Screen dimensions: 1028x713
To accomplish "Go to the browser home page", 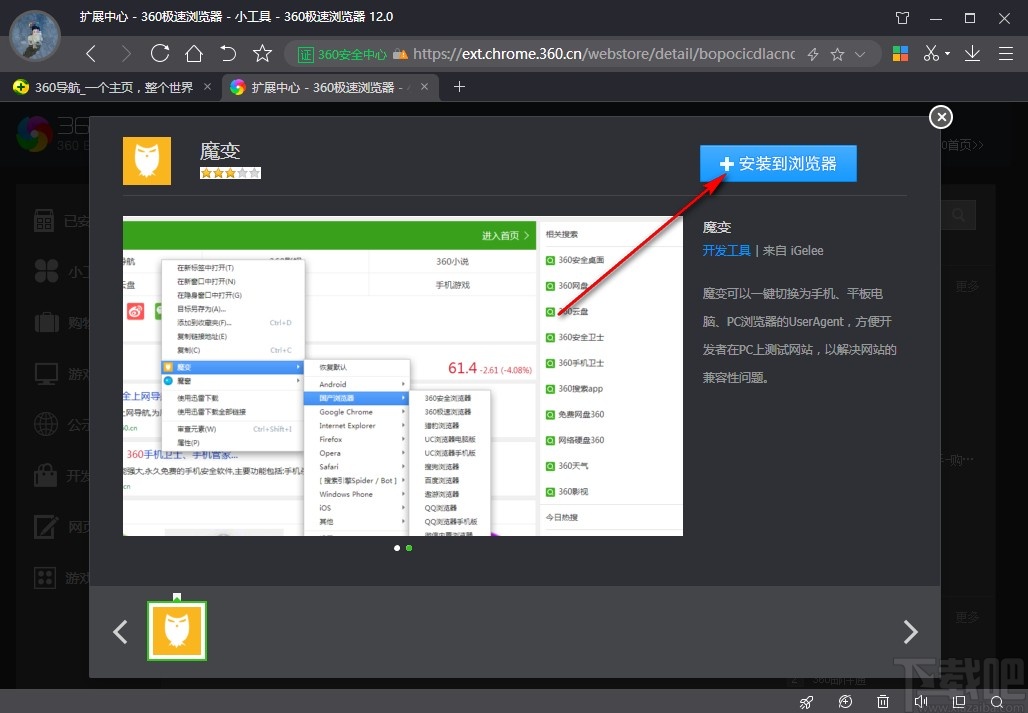I will click(193, 53).
